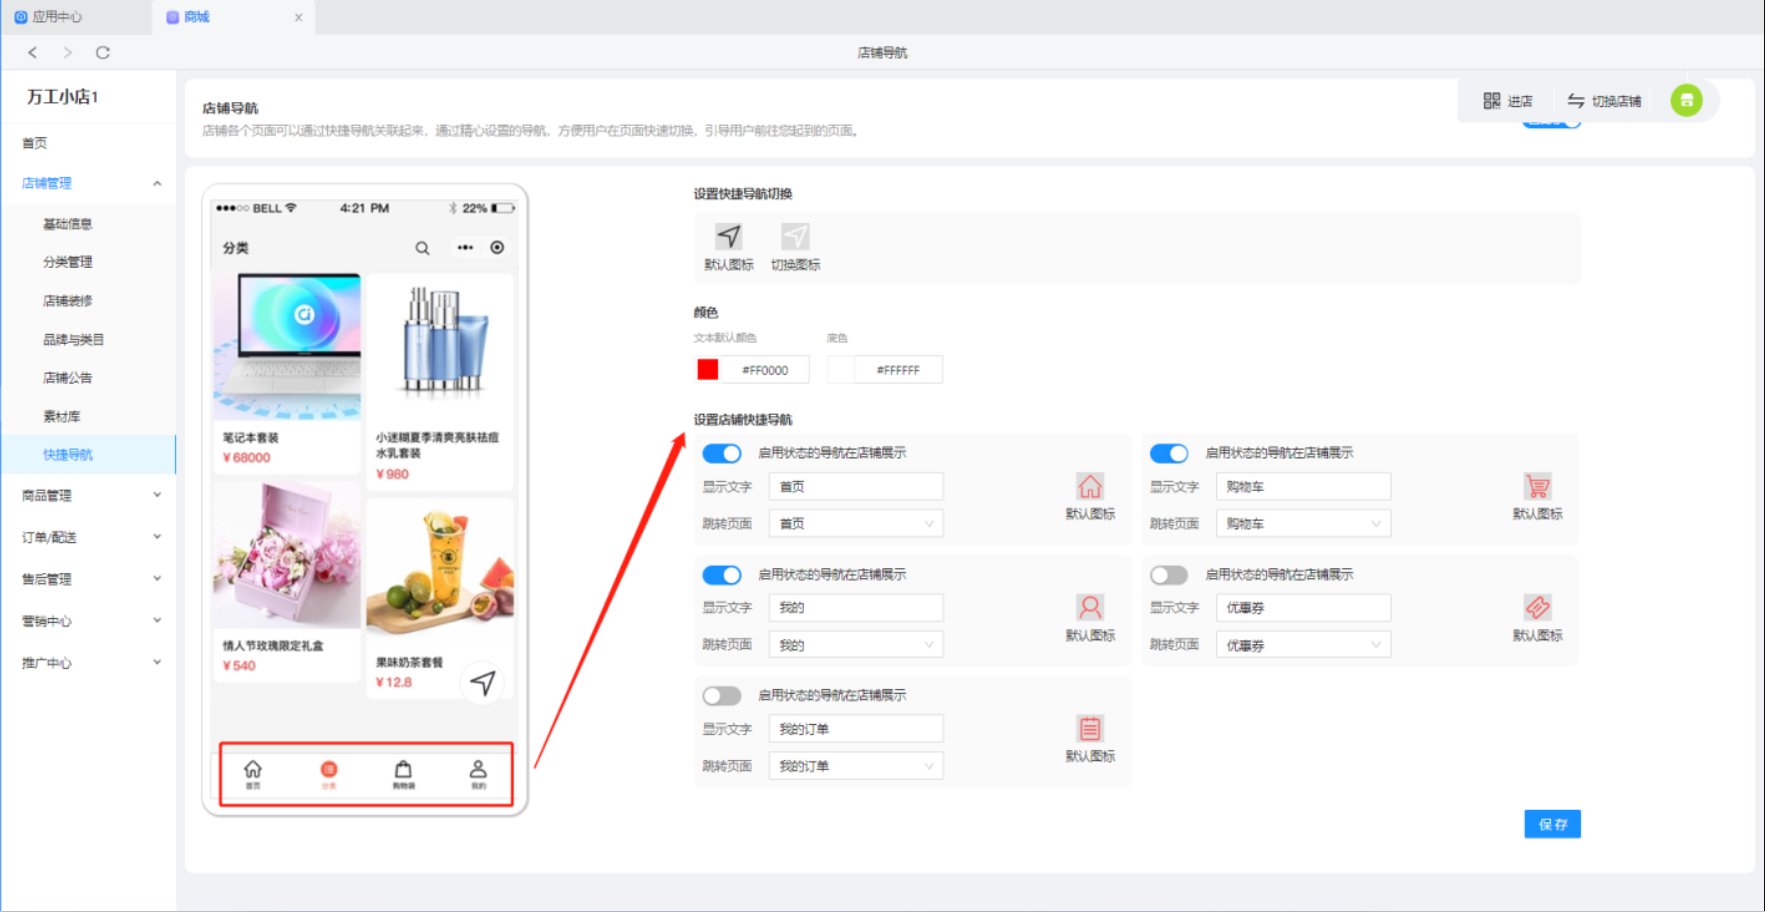Screen dimensions: 1765x912
Task: Click the order list icon for 我的订单
Action: point(1089,729)
